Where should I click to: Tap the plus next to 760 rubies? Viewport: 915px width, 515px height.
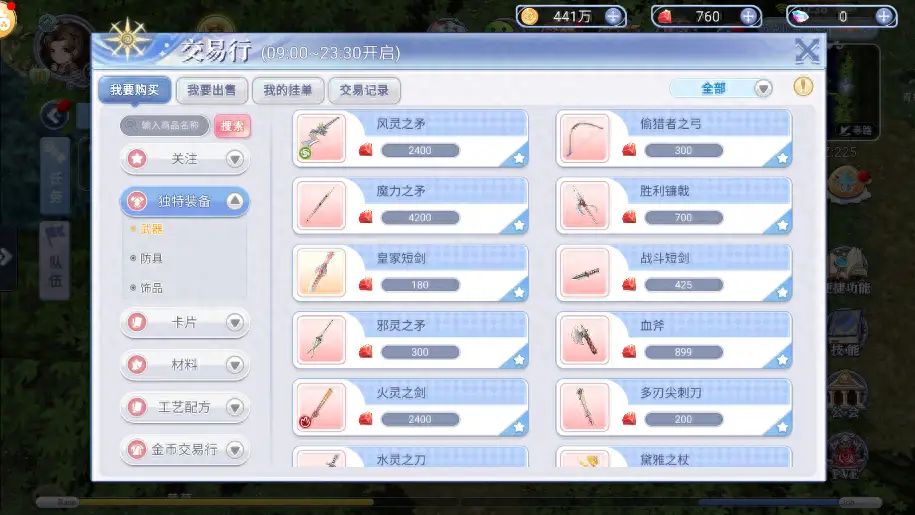point(748,16)
